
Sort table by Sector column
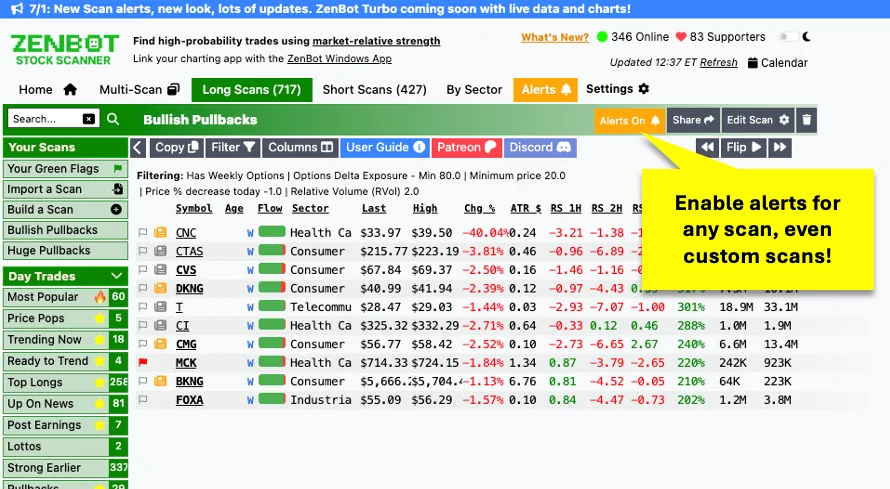click(310, 209)
